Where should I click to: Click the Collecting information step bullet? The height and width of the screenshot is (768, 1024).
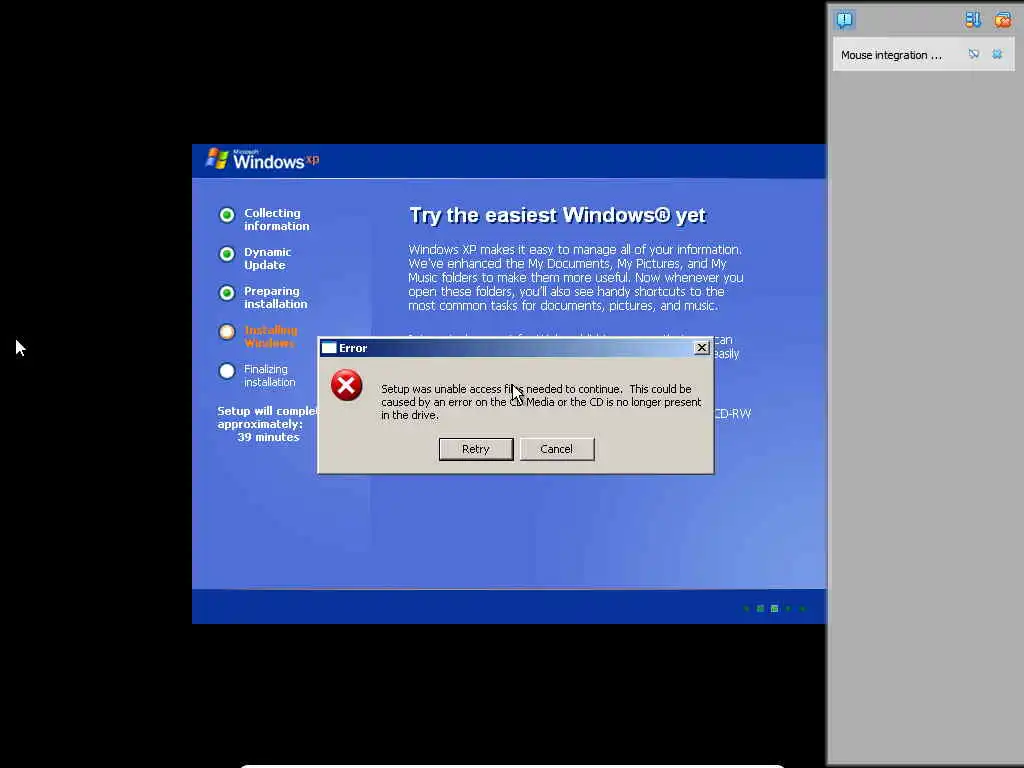tap(227, 215)
